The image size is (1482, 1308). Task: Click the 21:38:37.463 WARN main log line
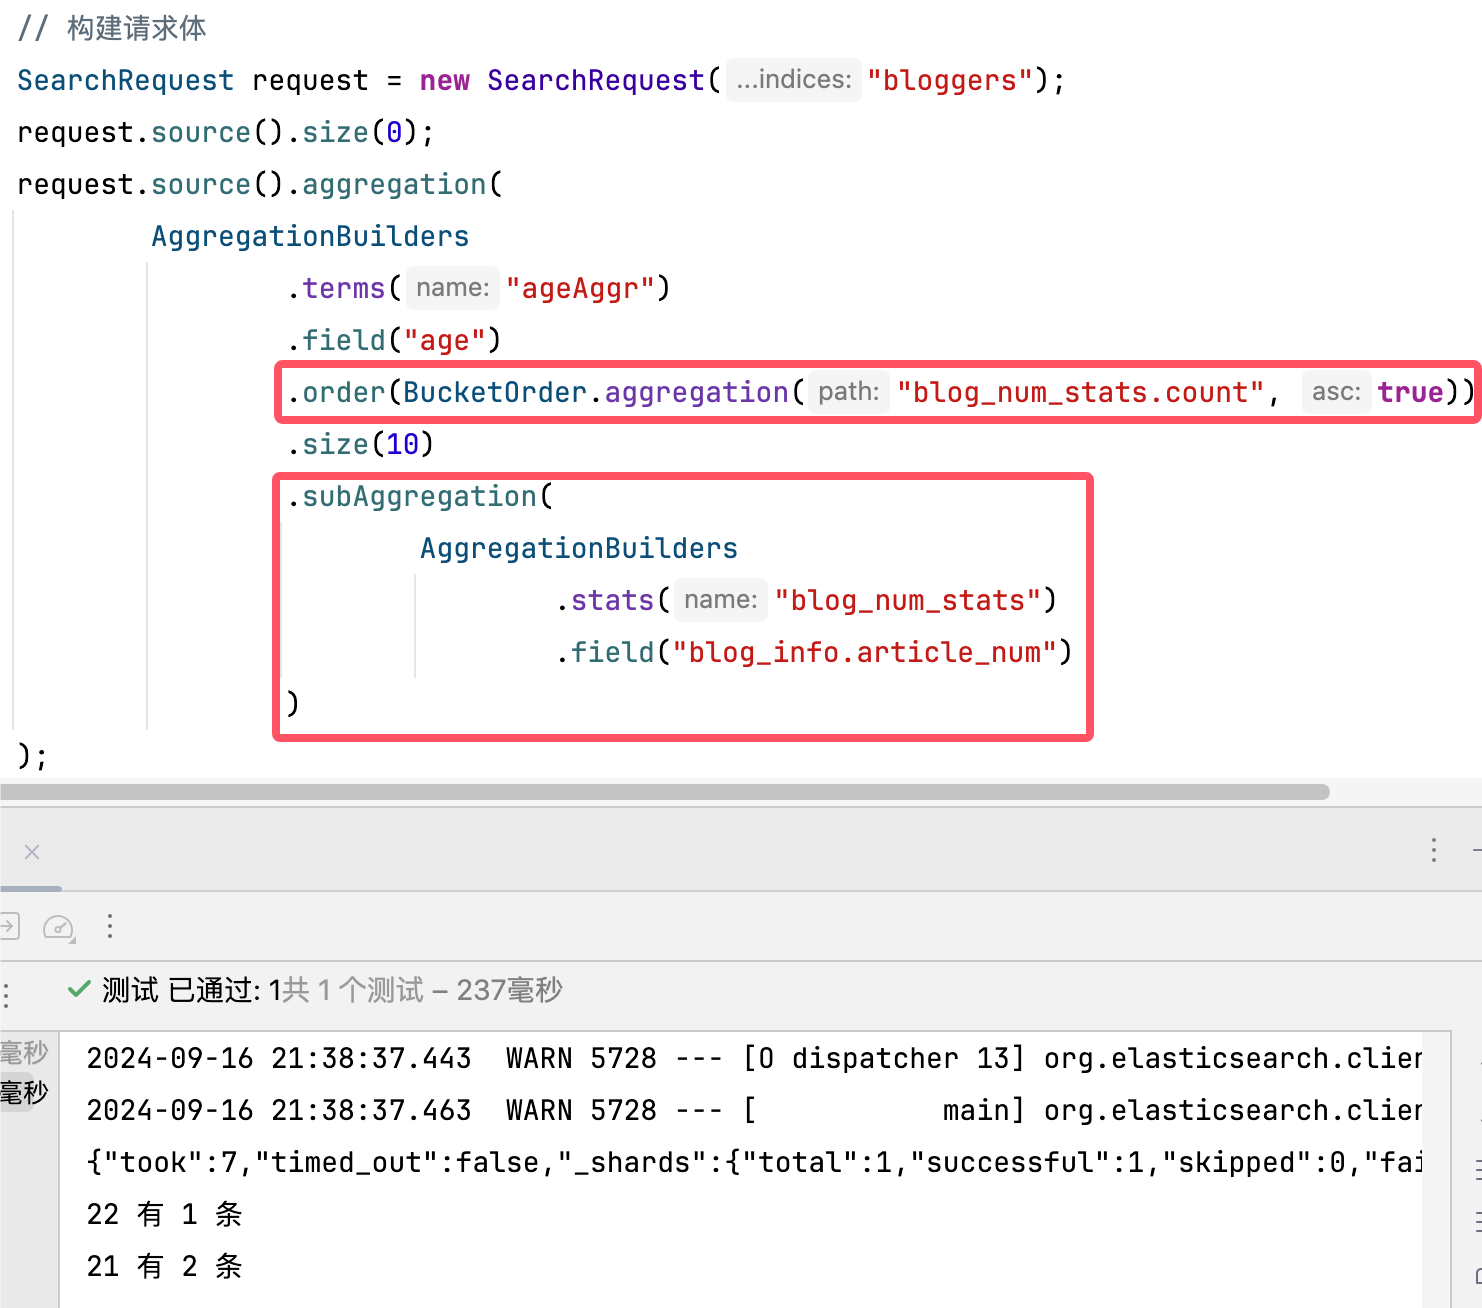click(754, 1110)
